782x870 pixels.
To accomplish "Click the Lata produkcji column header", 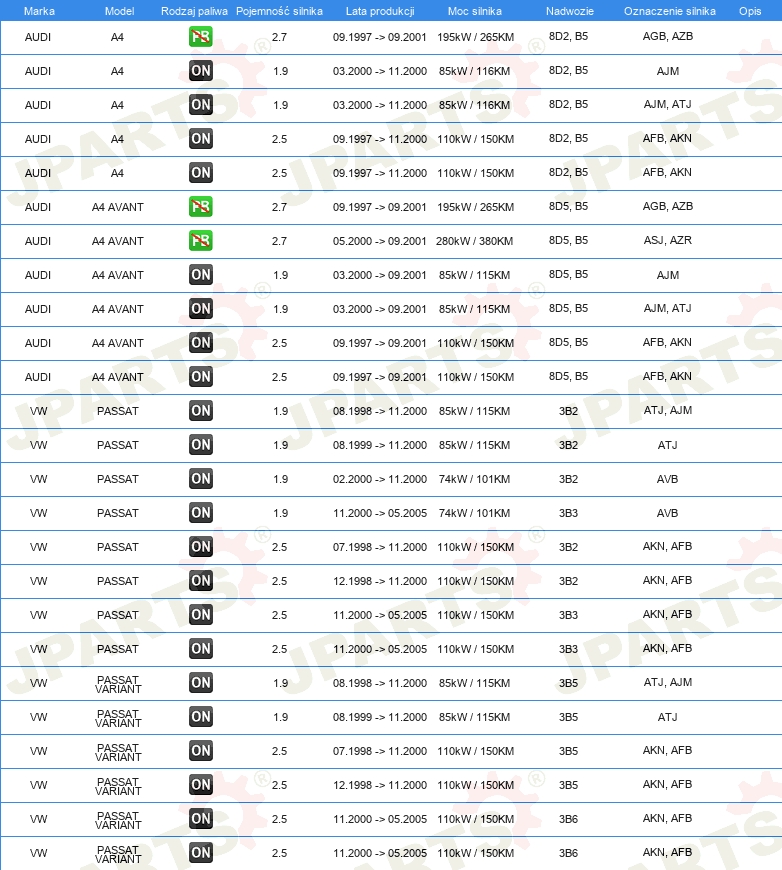I will point(380,11).
